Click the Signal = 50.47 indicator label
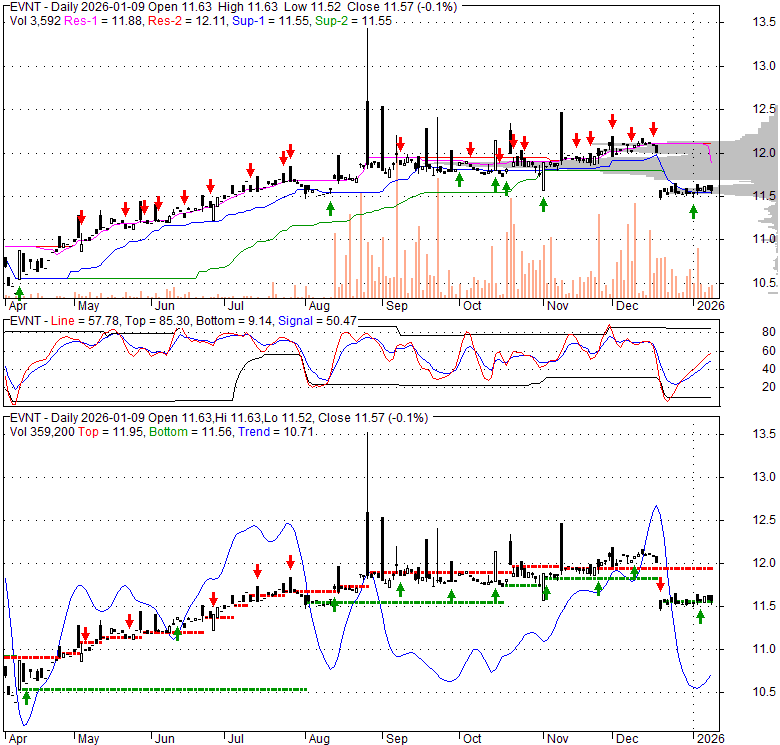The width and height of the screenshot is (780, 745). click(x=322, y=321)
